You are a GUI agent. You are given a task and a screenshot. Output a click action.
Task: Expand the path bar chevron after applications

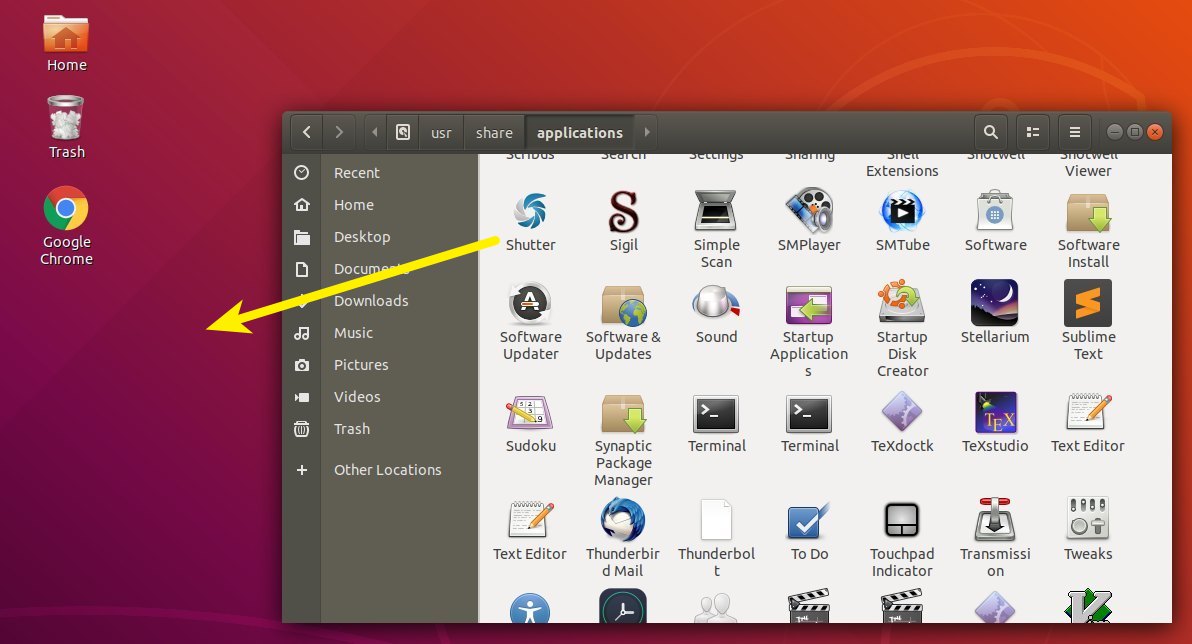point(646,132)
